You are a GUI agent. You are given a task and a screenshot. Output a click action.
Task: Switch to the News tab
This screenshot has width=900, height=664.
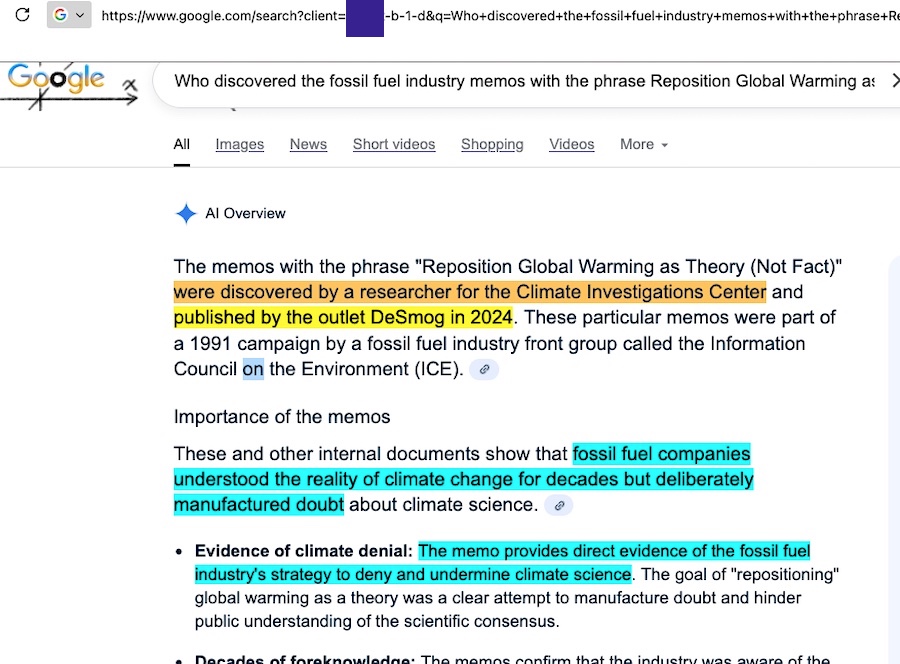click(308, 144)
